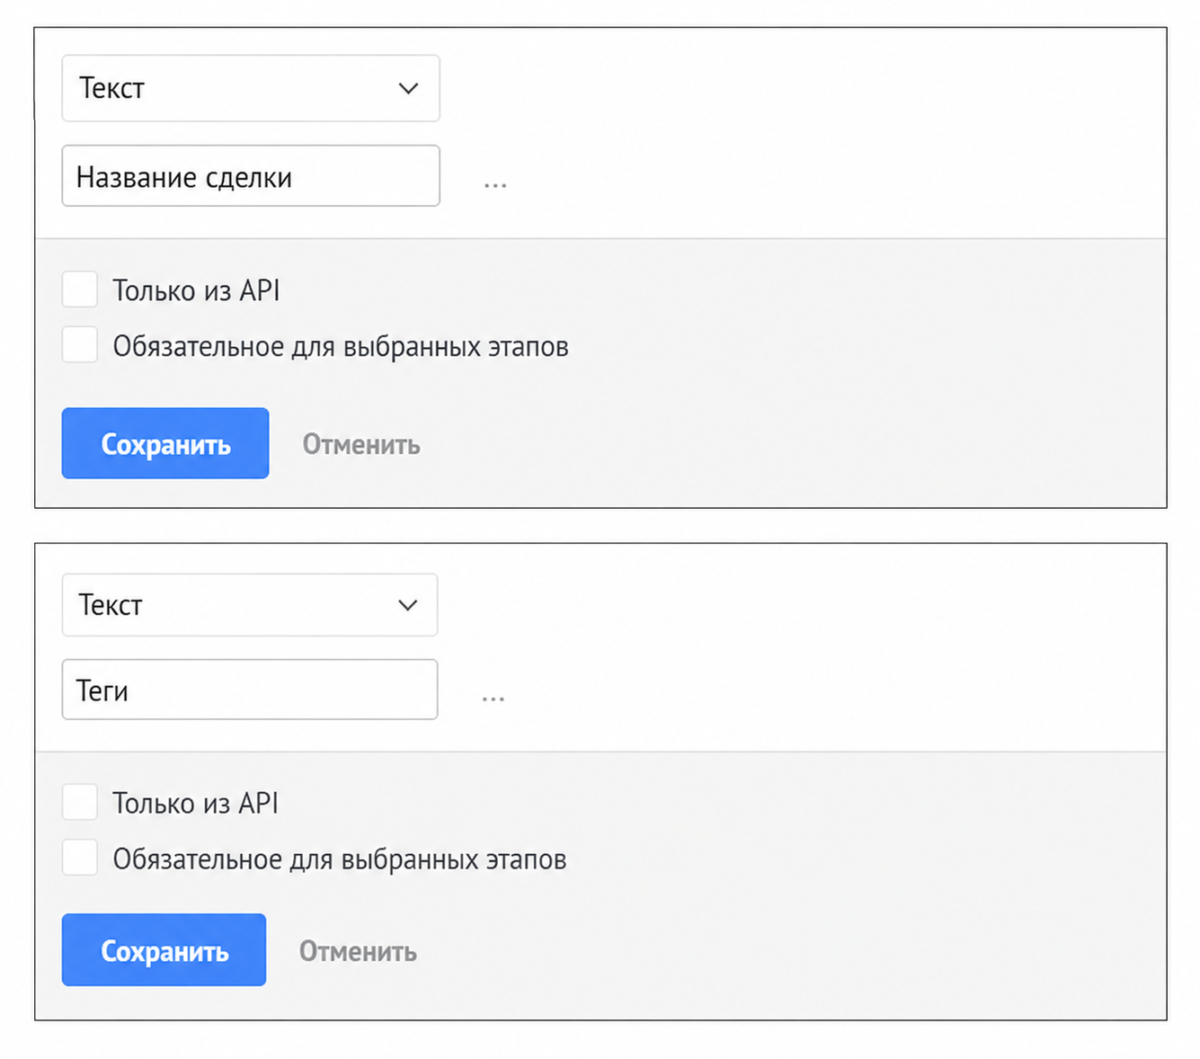1200x1059 pixels.
Task: Open the type dropdown above the 'Теги' field
Action: (x=250, y=605)
